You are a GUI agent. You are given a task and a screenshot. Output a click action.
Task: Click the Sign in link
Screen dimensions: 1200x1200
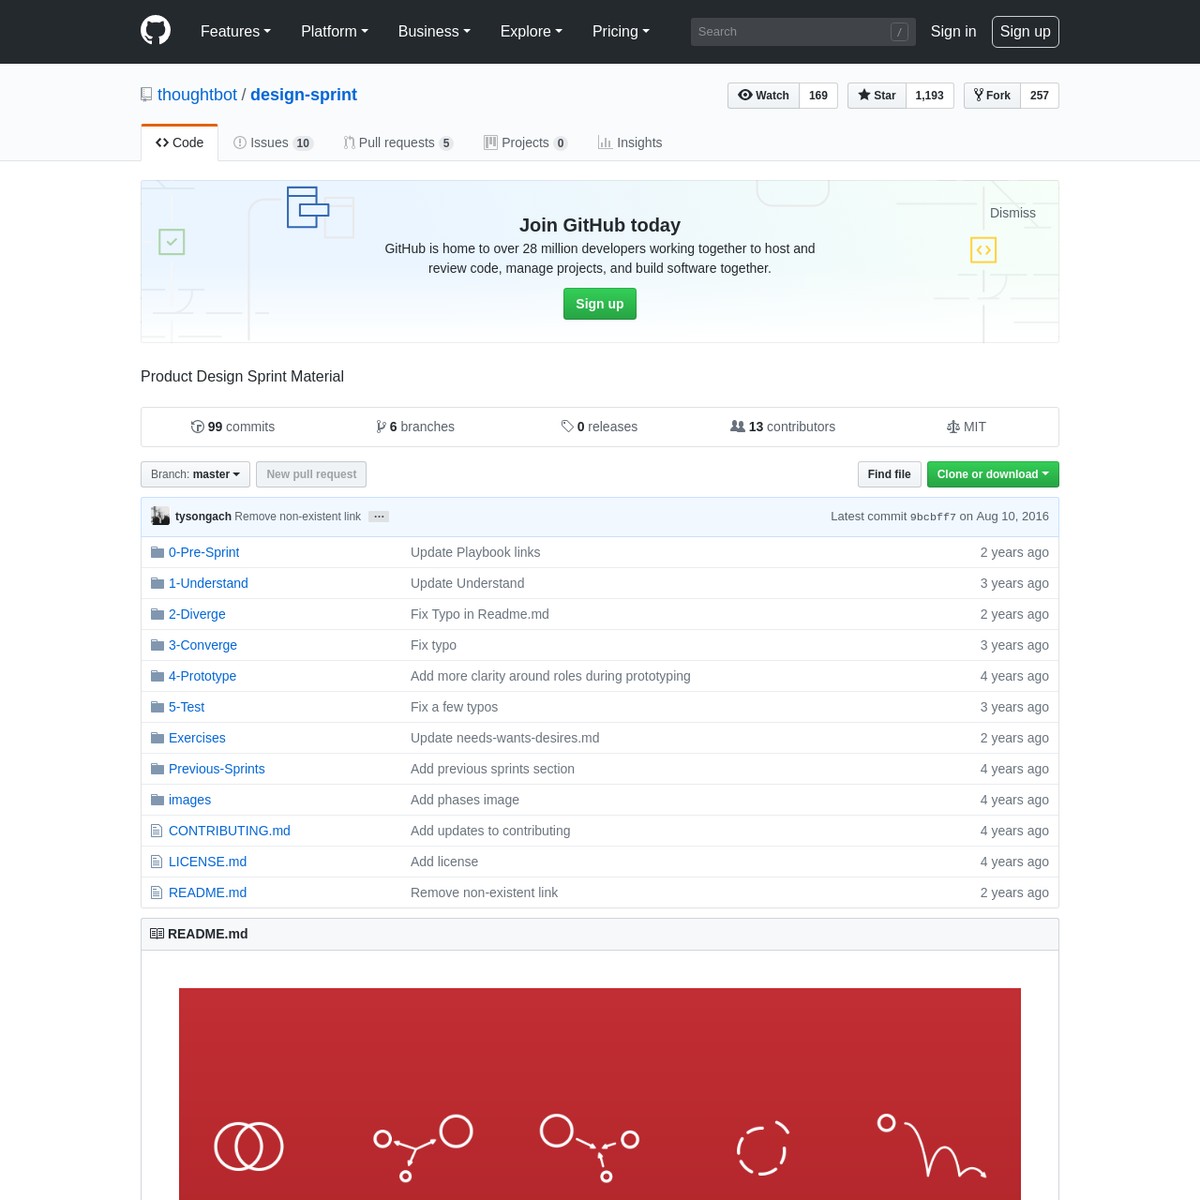pyautogui.click(x=953, y=32)
